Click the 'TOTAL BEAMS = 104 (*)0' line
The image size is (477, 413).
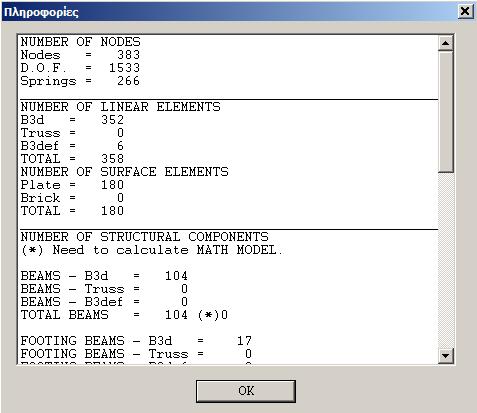click(124, 315)
